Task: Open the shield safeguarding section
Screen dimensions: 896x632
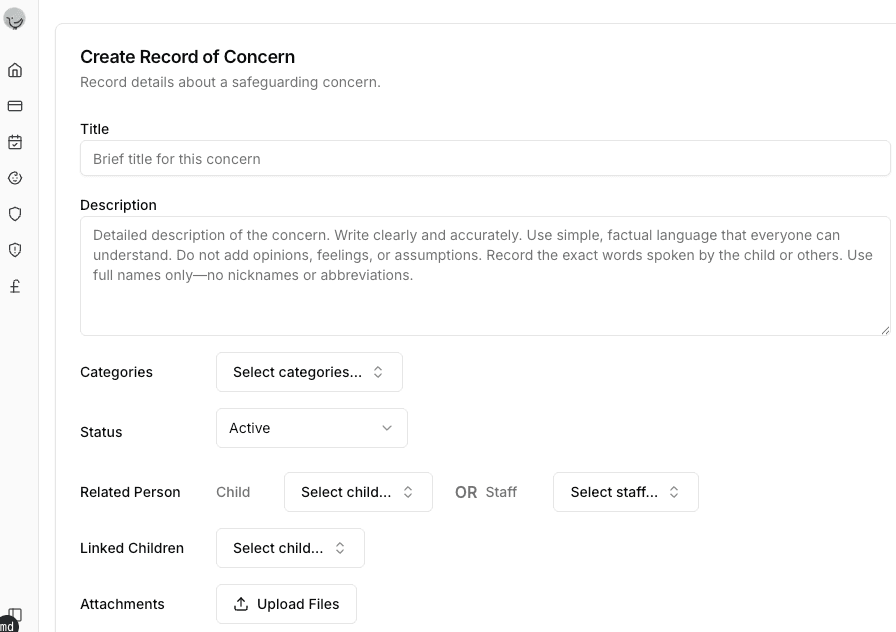Action: (15, 214)
